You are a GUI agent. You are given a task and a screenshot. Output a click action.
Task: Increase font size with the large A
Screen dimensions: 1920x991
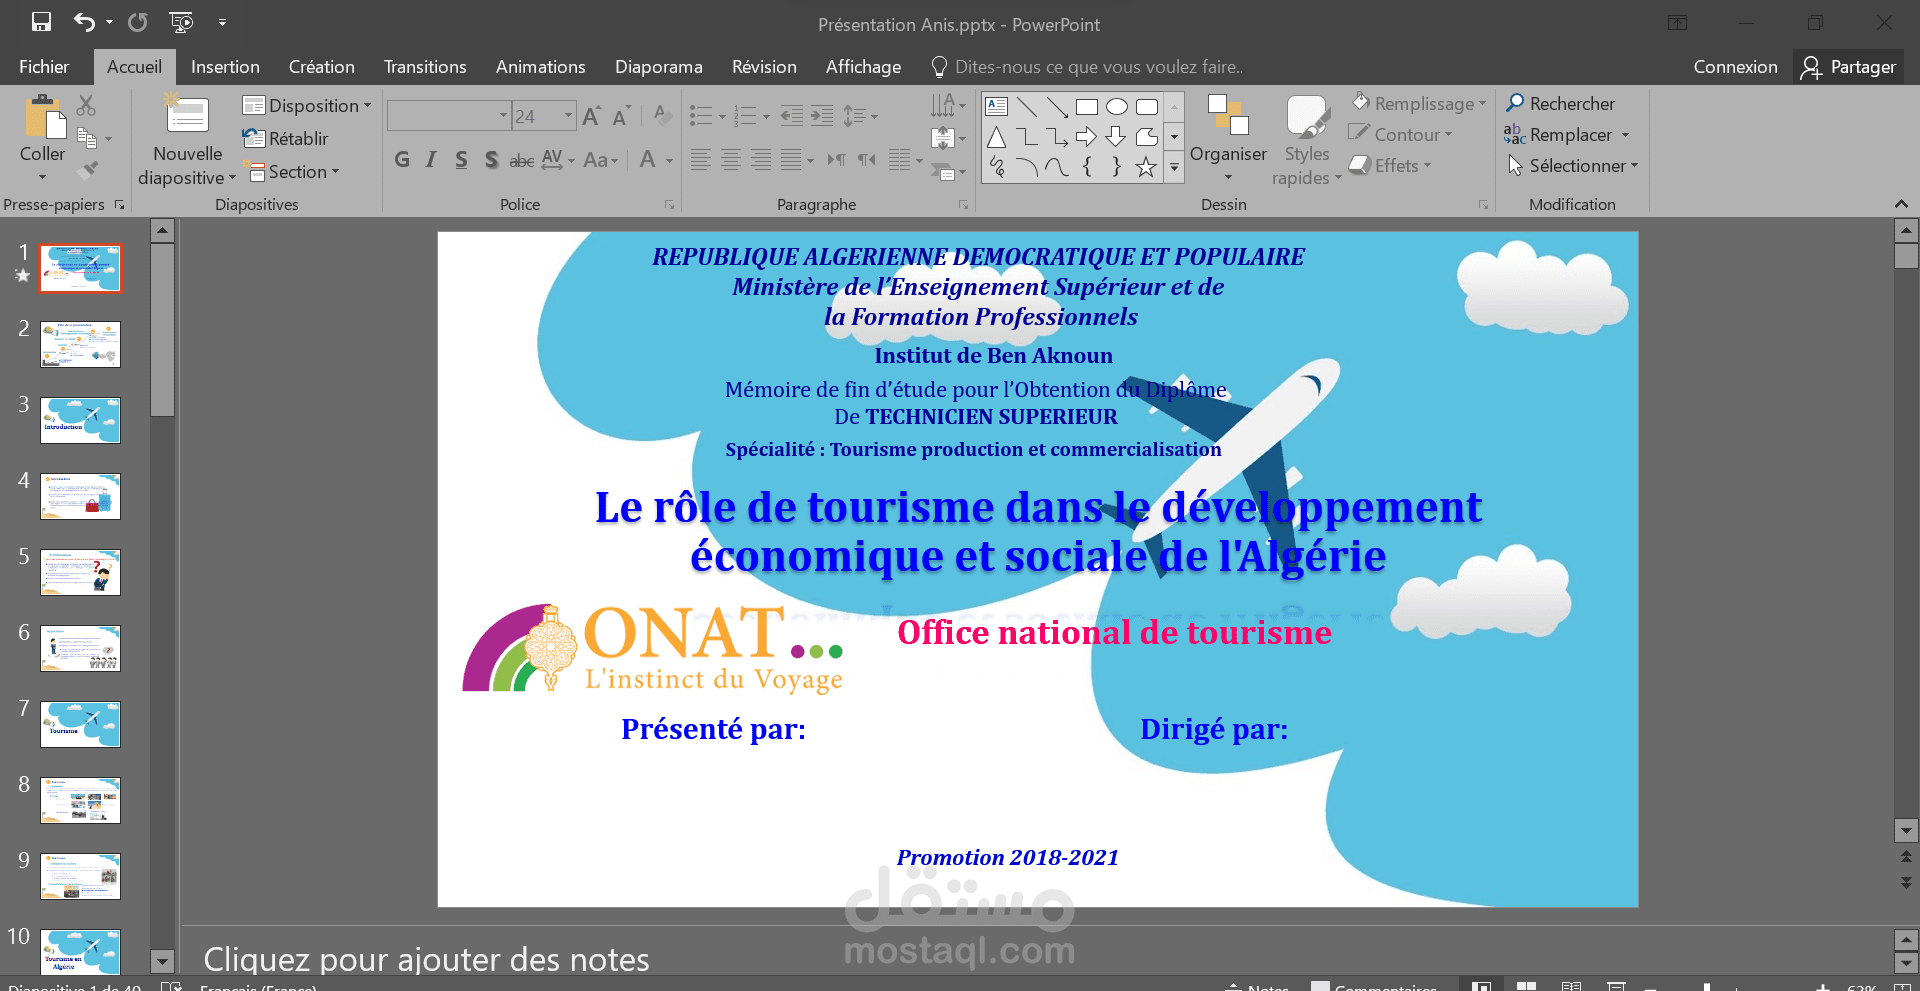pyautogui.click(x=591, y=116)
